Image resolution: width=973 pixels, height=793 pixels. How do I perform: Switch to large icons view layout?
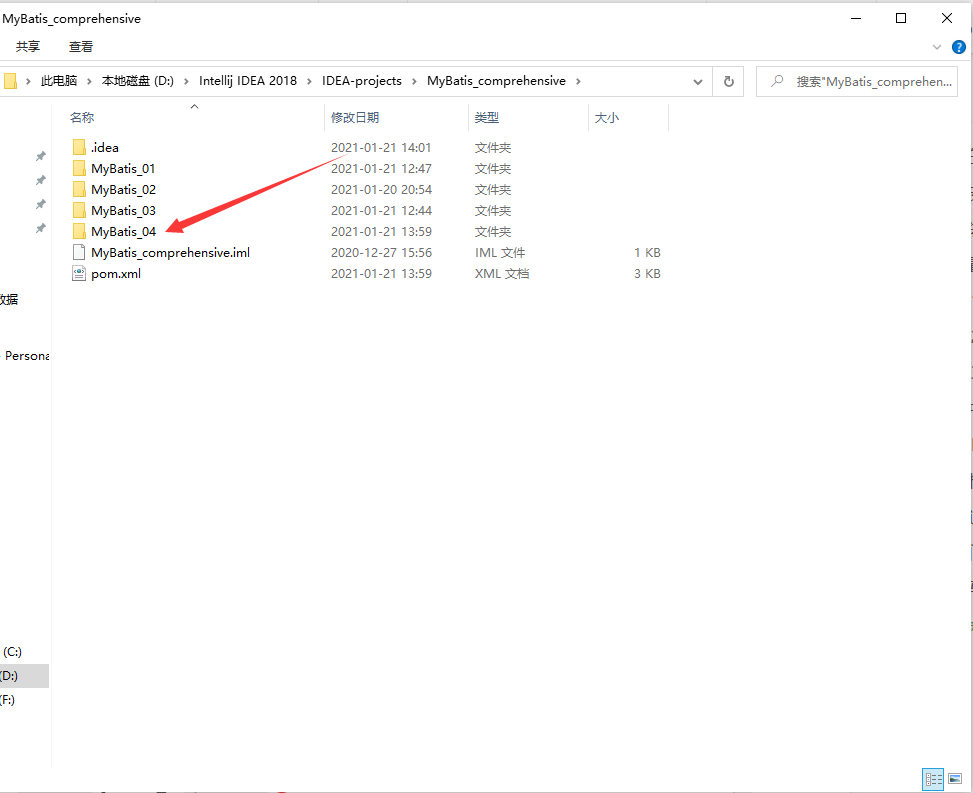[x=955, y=779]
